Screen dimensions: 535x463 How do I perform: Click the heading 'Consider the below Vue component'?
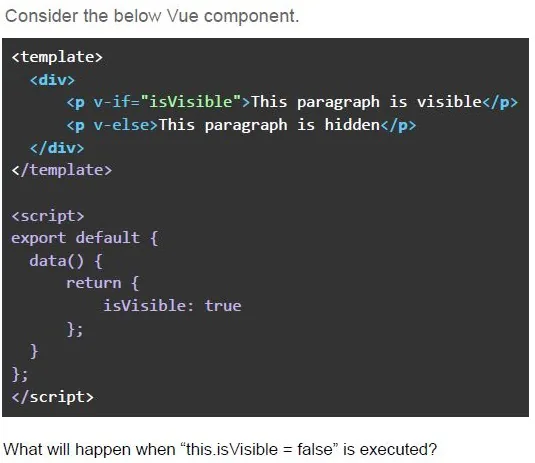[x=152, y=16]
